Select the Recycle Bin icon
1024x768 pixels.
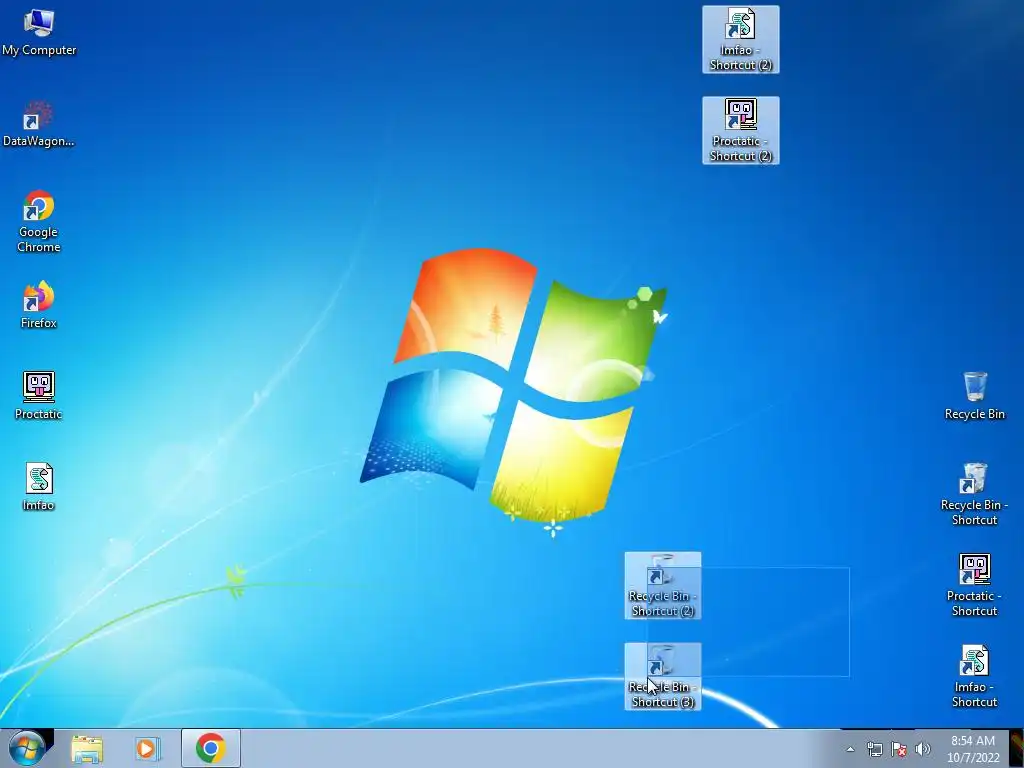pos(974,396)
